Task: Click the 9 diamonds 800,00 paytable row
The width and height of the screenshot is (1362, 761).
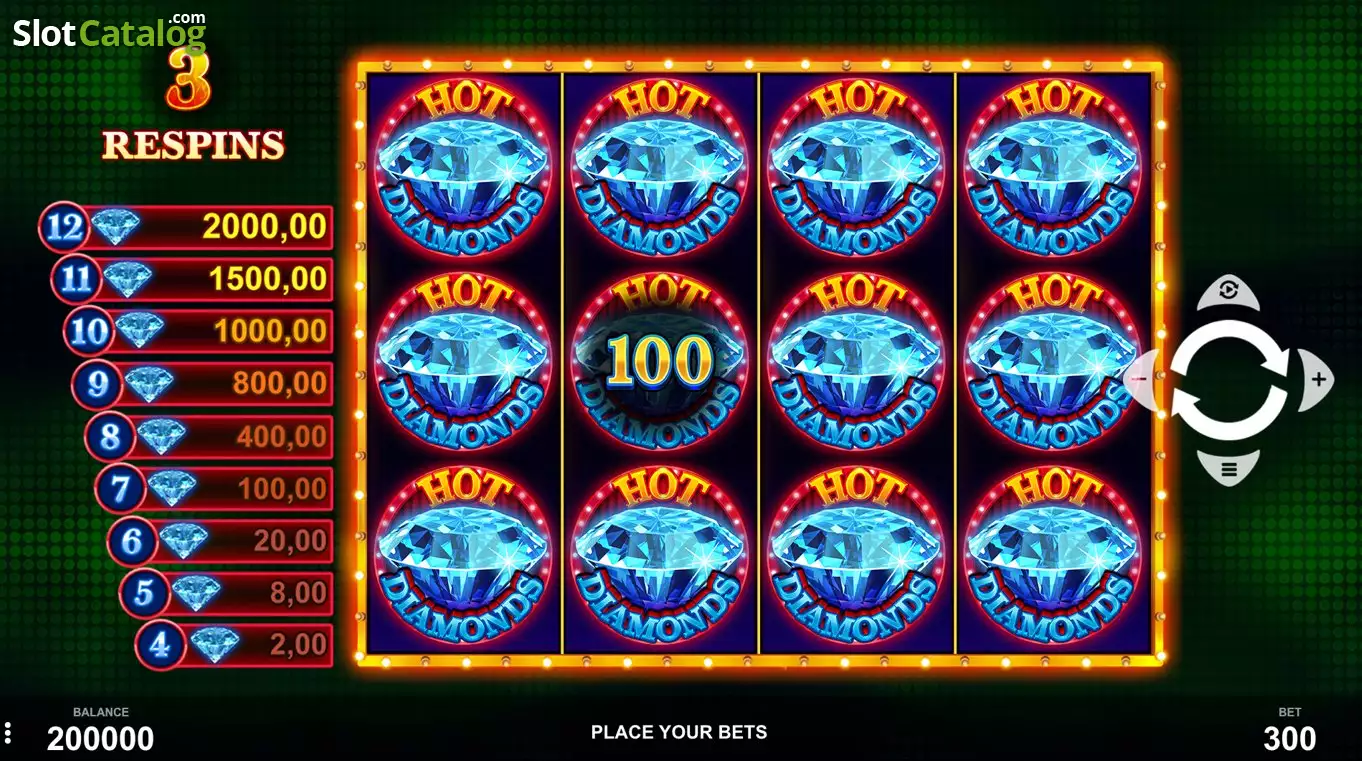Action: [x=203, y=383]
